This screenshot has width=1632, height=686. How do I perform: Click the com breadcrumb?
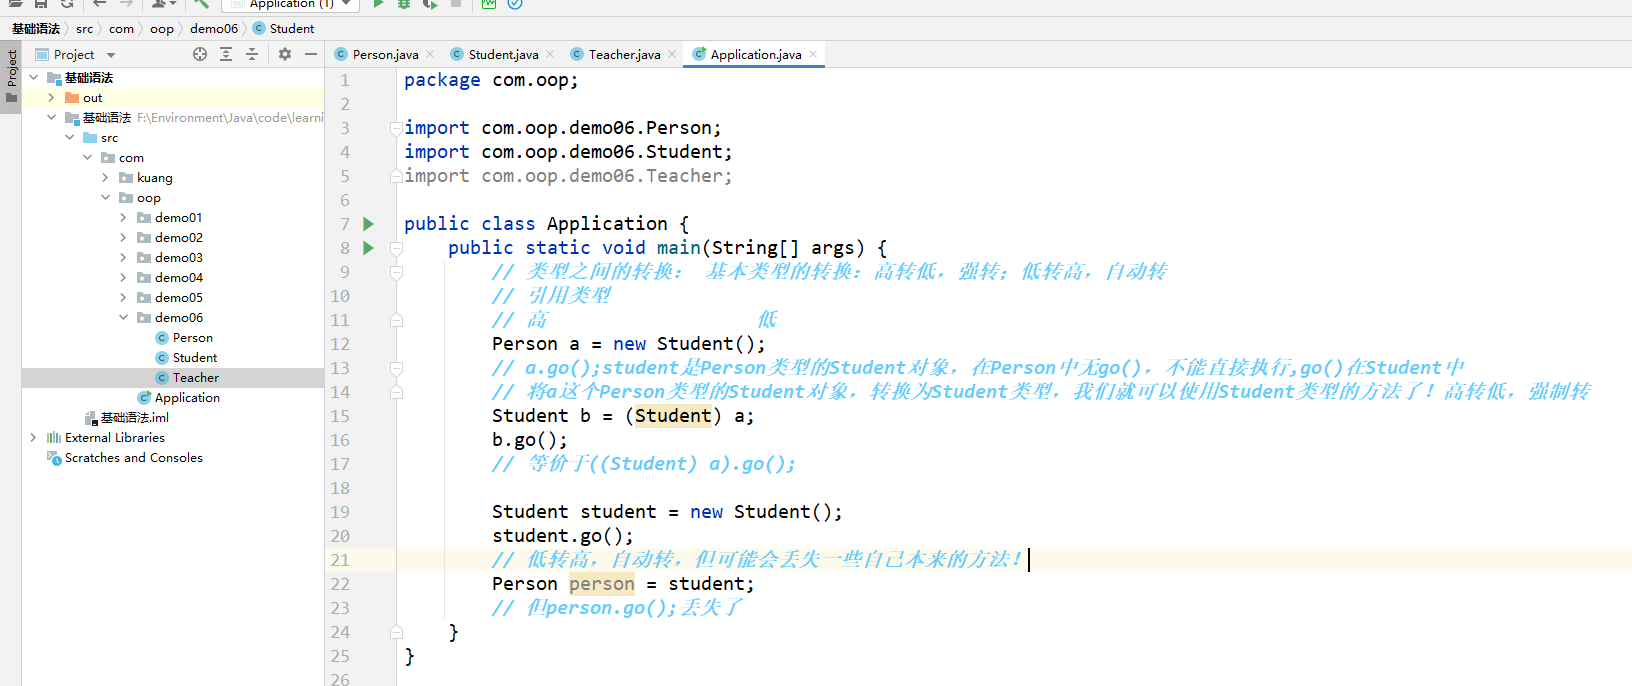click(121, 28)
